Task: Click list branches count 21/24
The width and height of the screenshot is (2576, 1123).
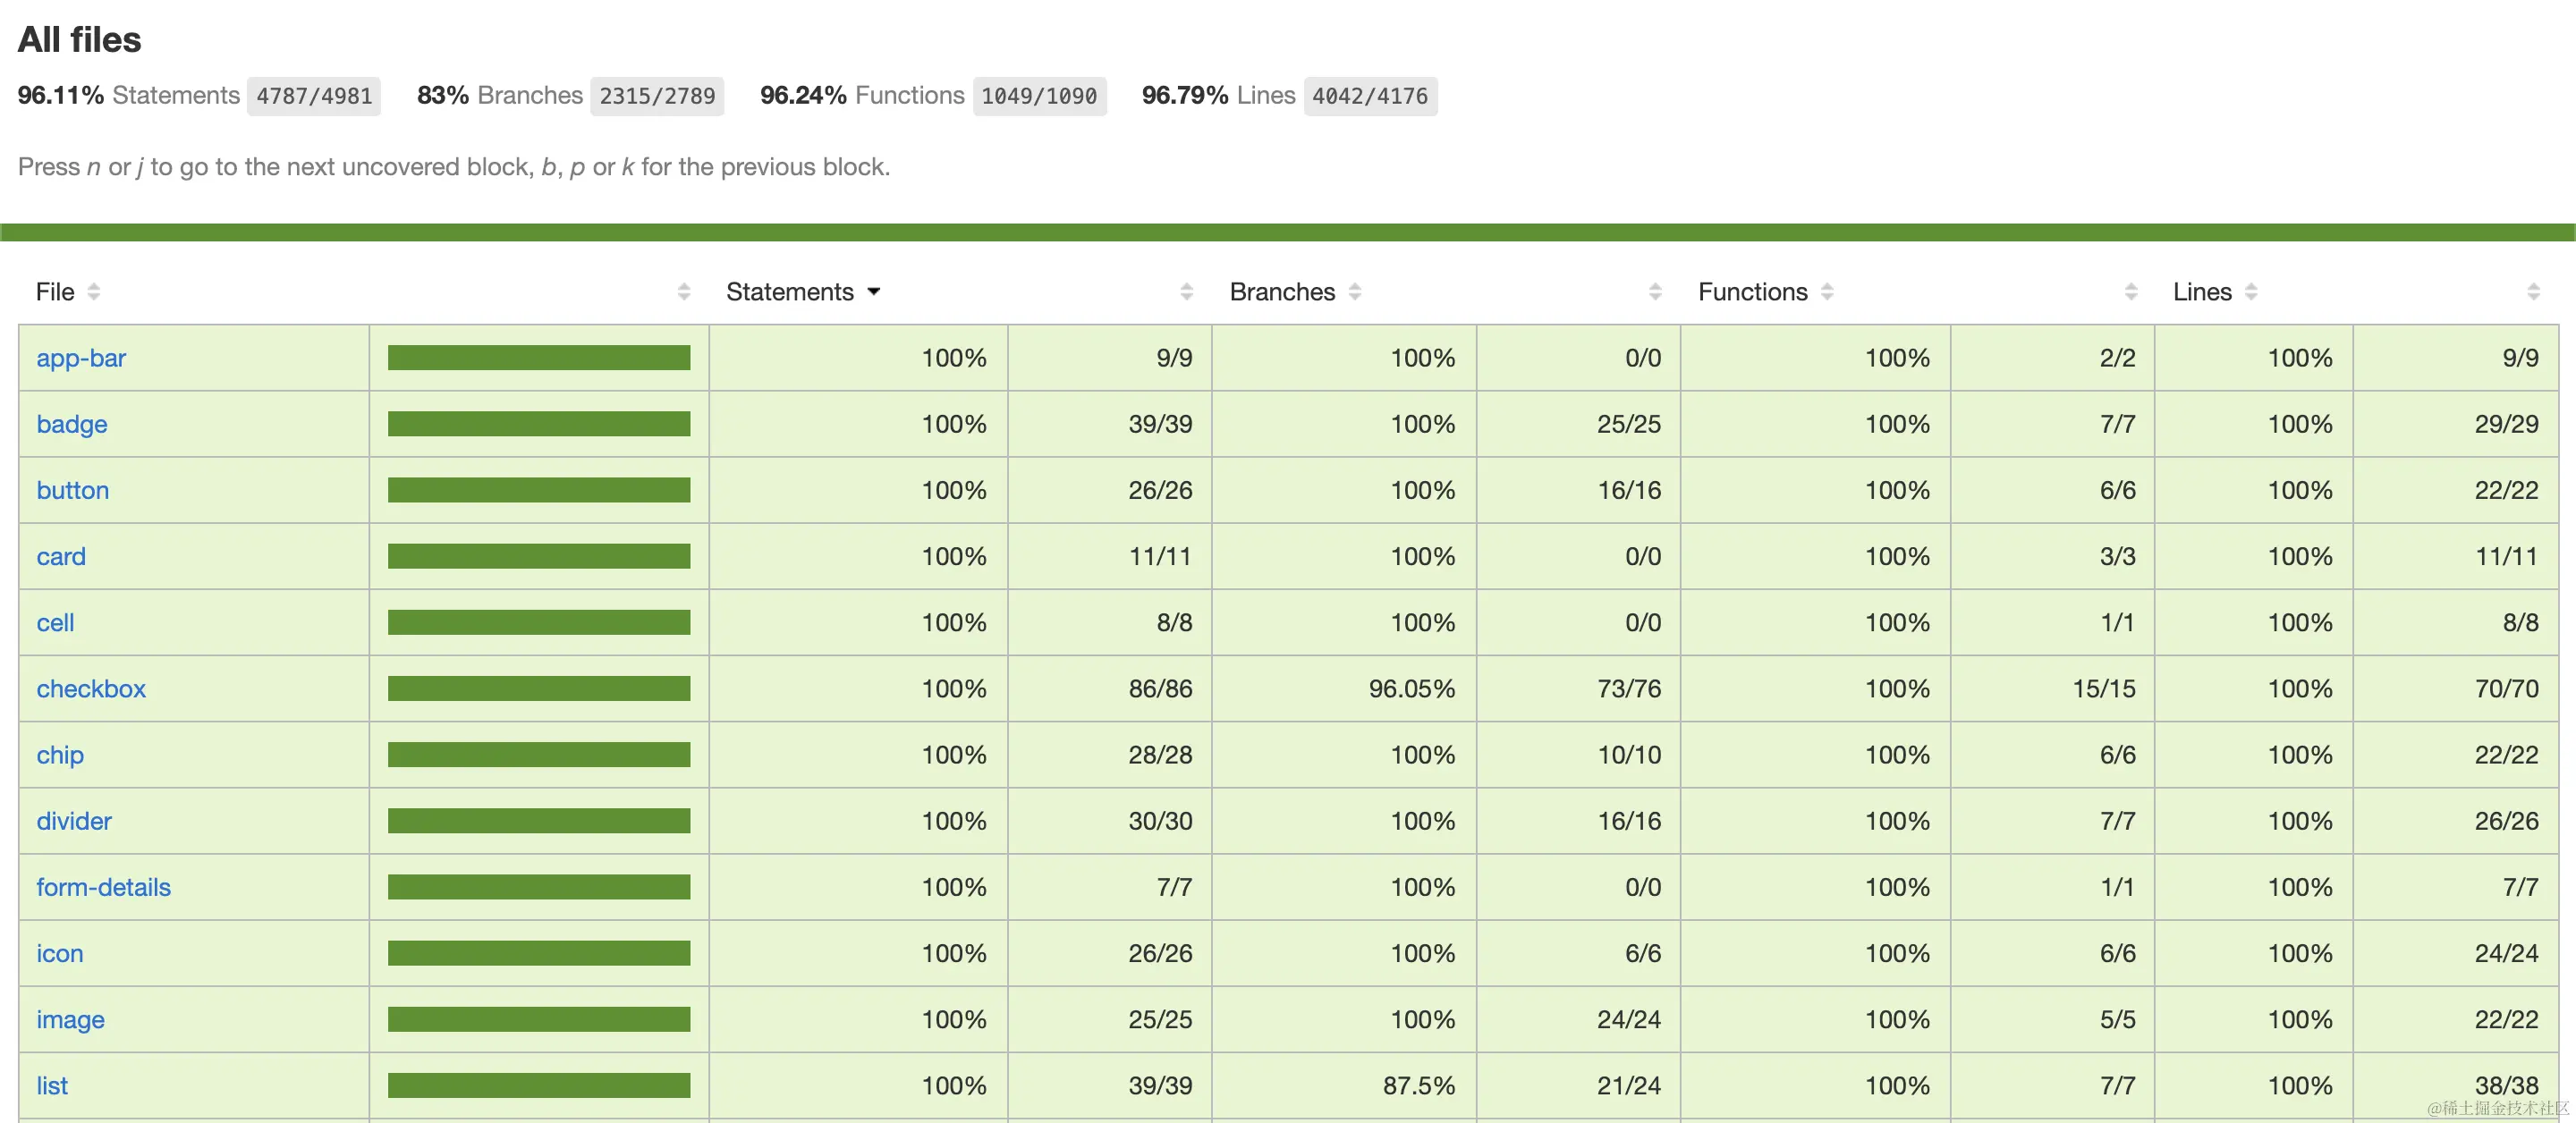Action: click(x=1629, y=1085)
